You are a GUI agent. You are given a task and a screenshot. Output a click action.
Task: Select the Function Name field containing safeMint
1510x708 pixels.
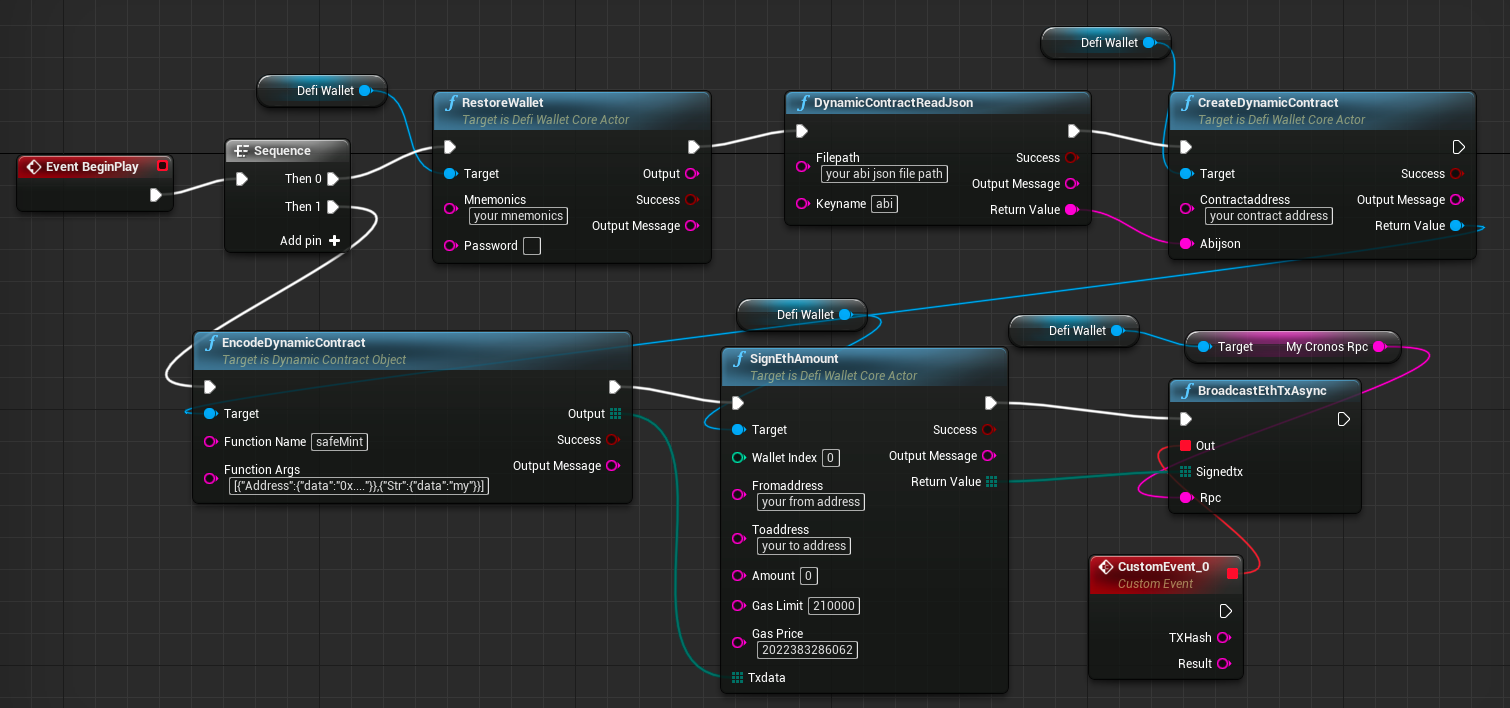pos(339,441)
